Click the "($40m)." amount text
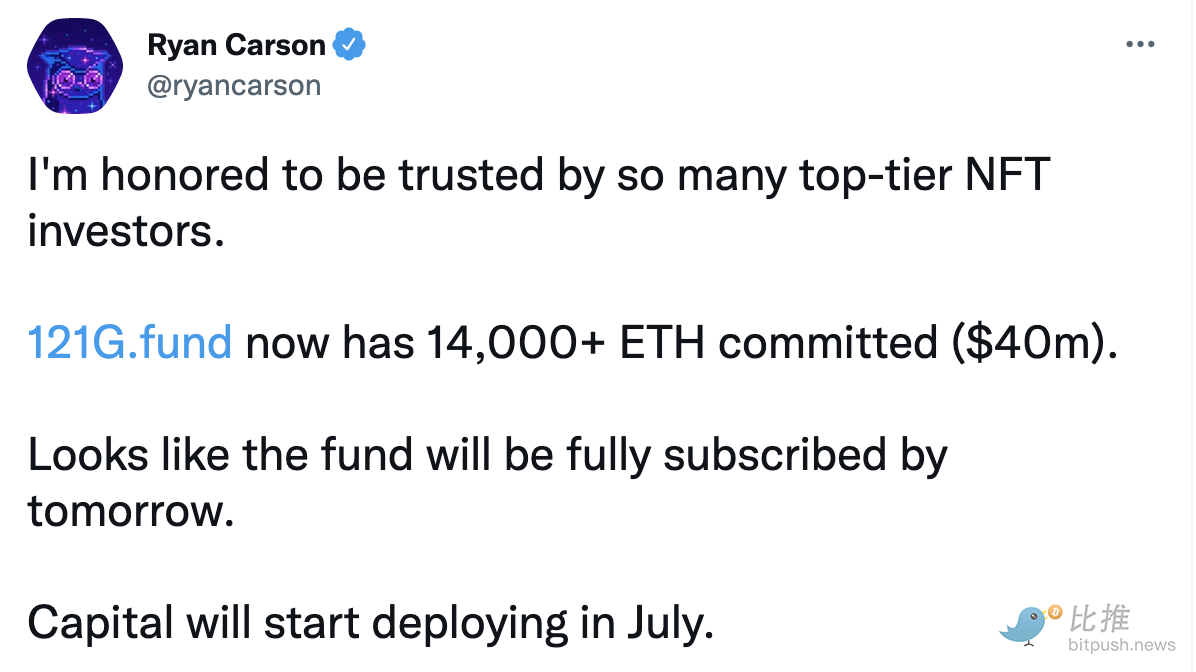1196x672 pixels. pos(1034,342)
